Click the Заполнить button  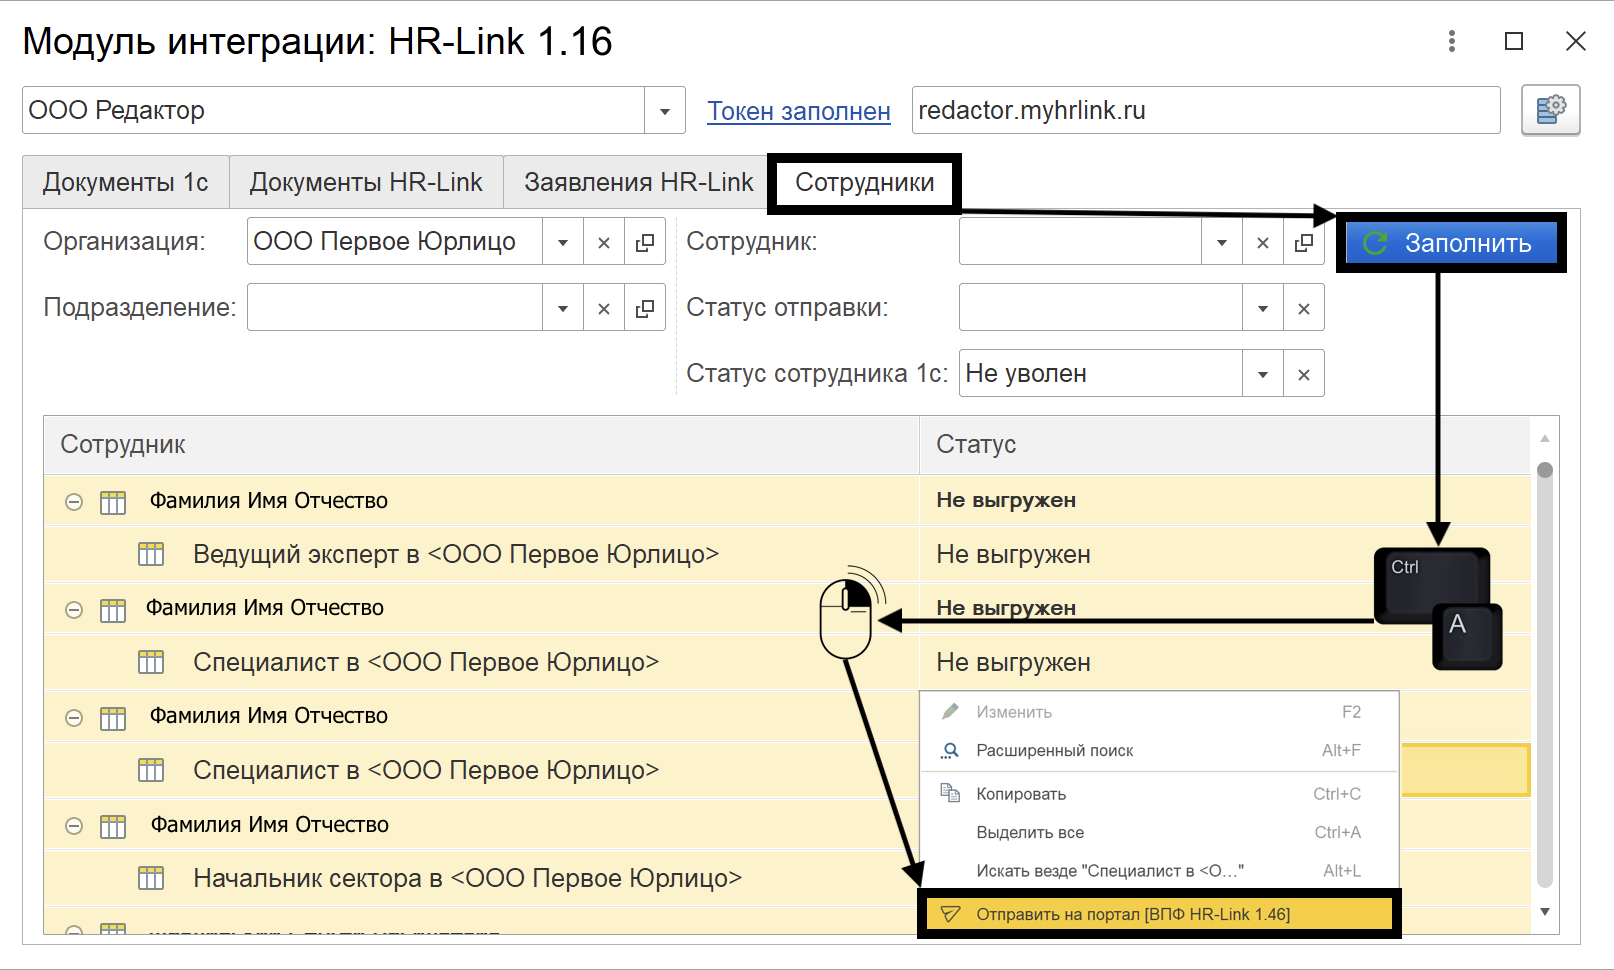[1451, 243]
